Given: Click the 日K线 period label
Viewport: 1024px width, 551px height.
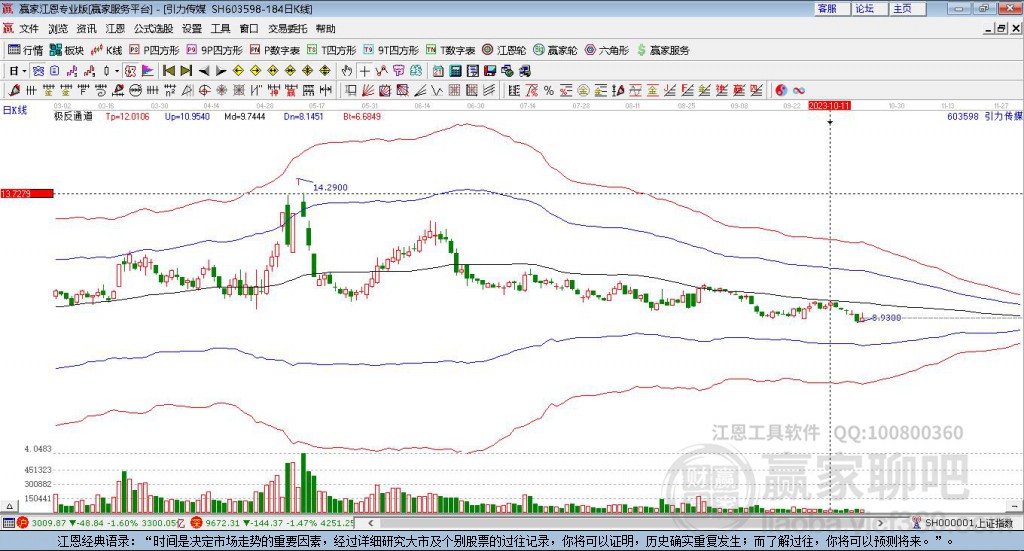Looking at the screenshot, I should [15, 110].
